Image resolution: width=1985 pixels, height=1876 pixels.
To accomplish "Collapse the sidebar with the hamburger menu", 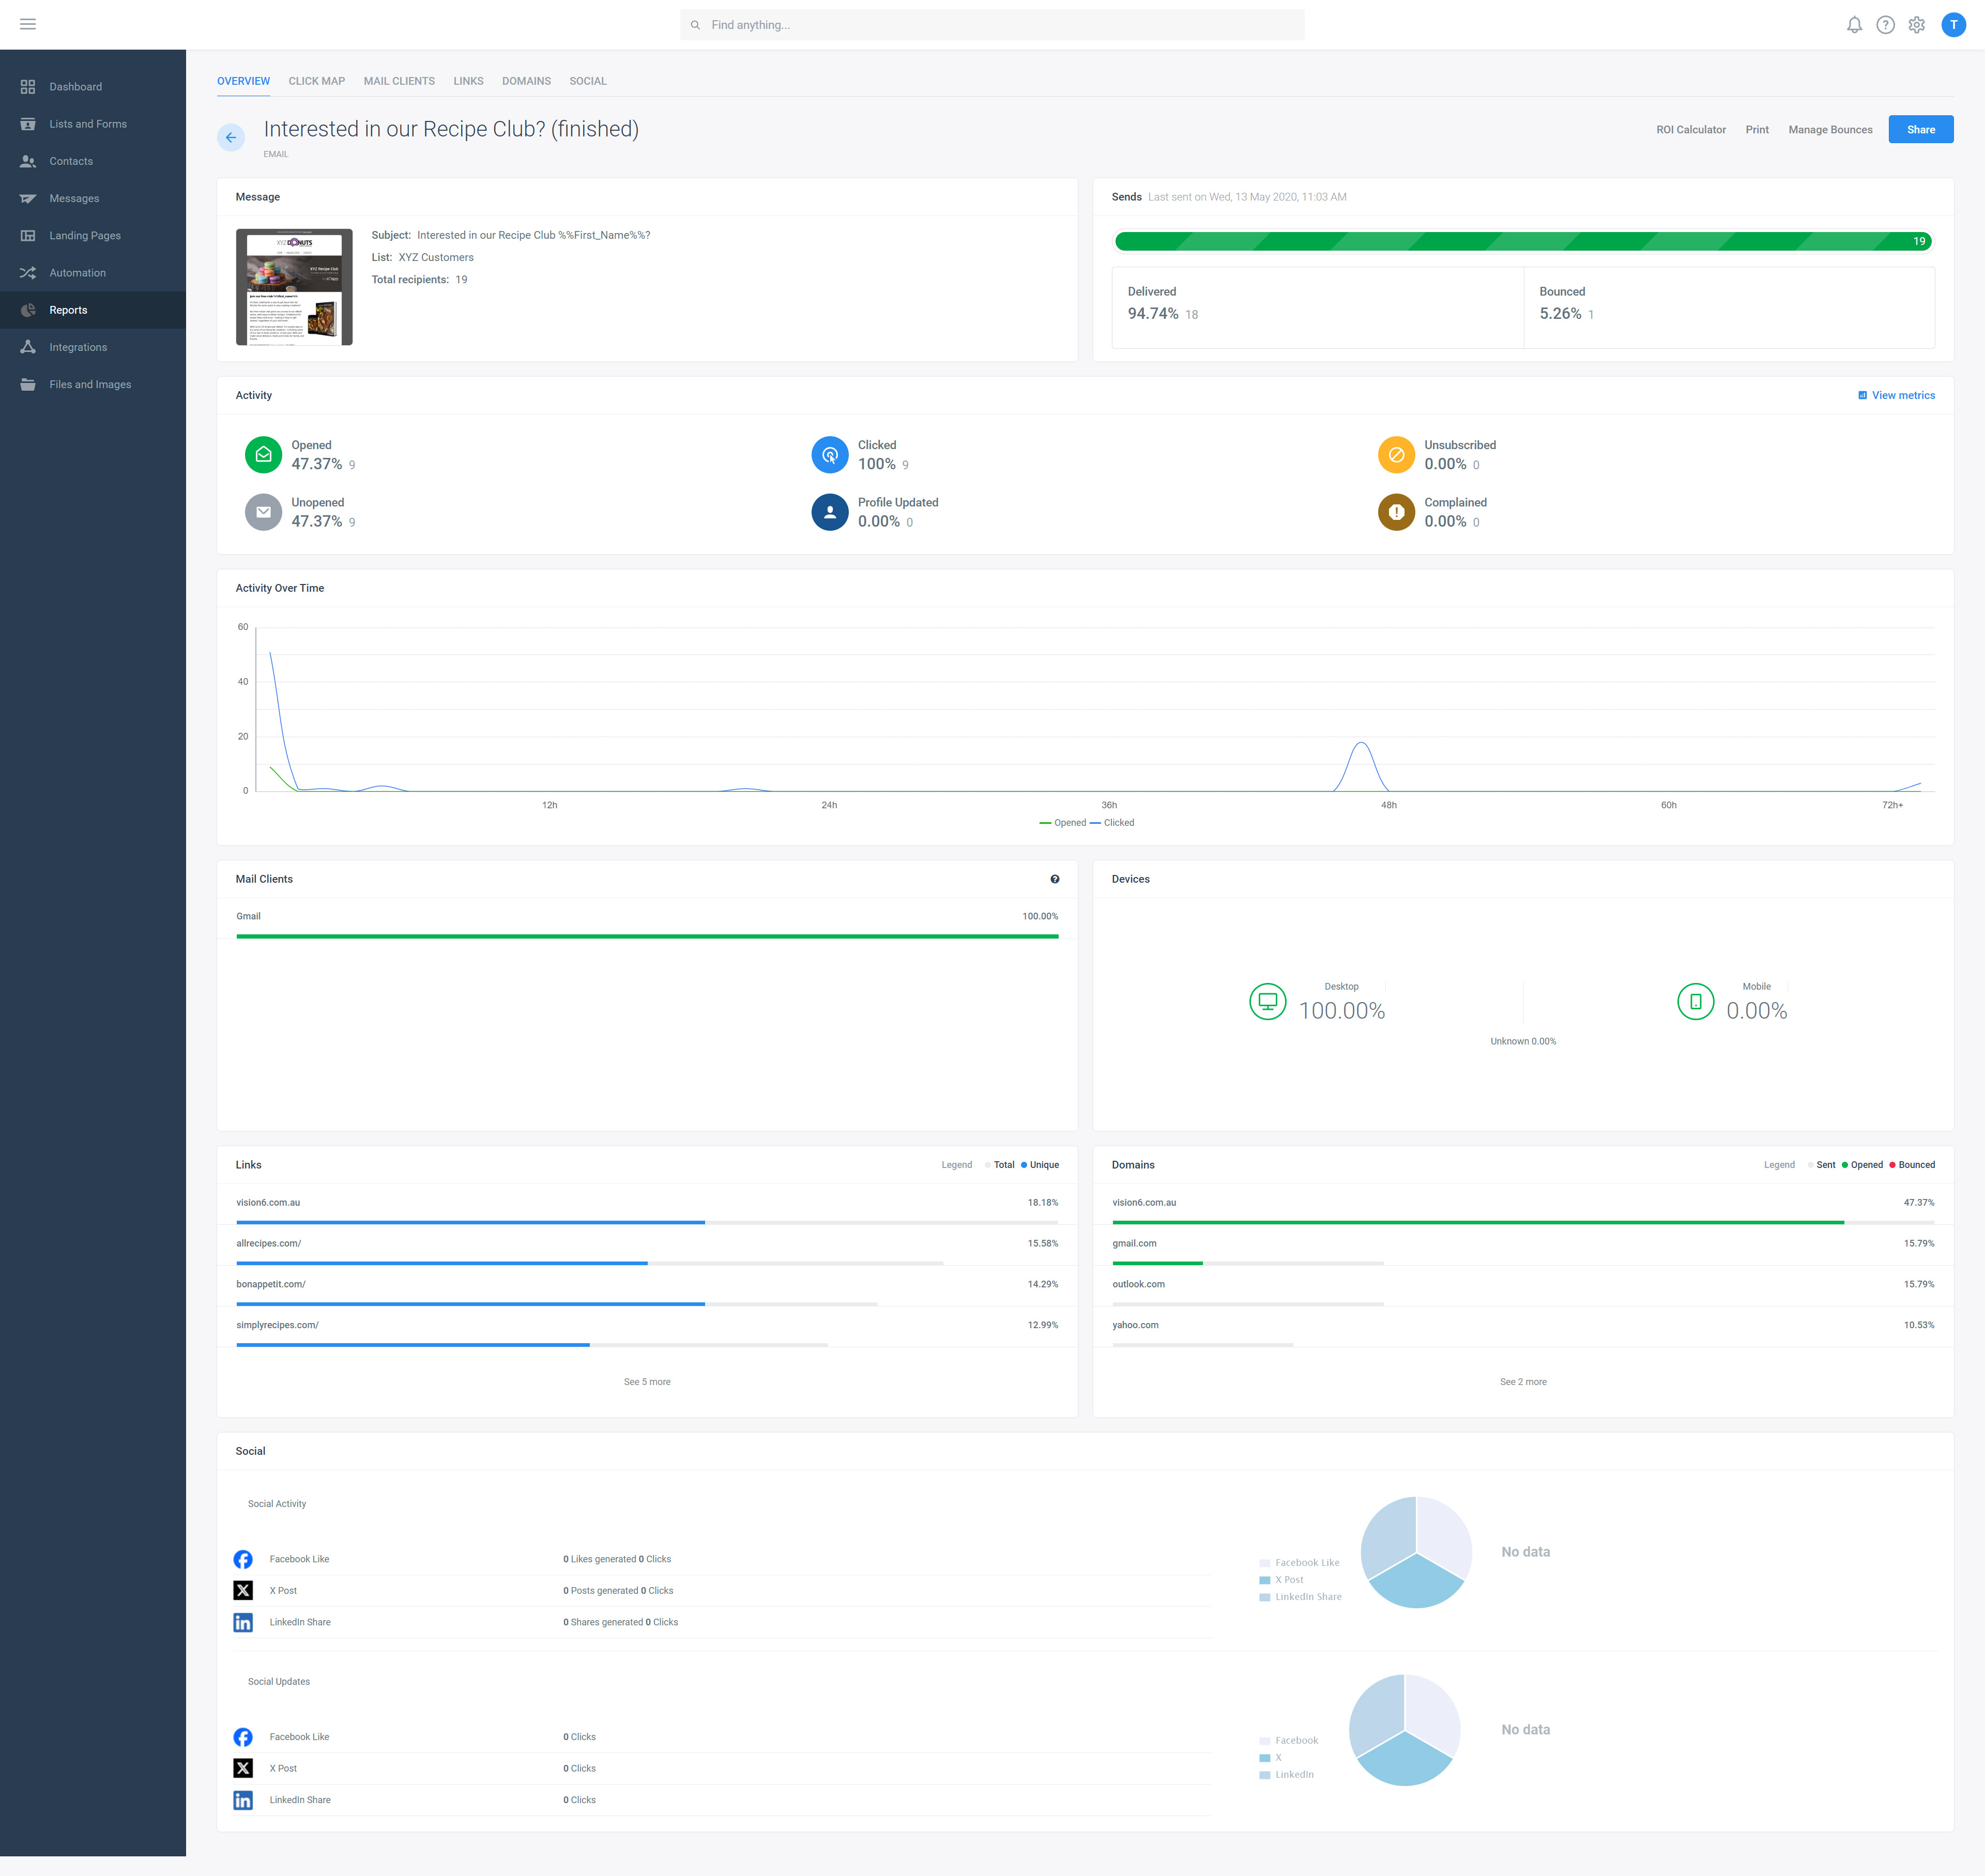I will [28, 24].
